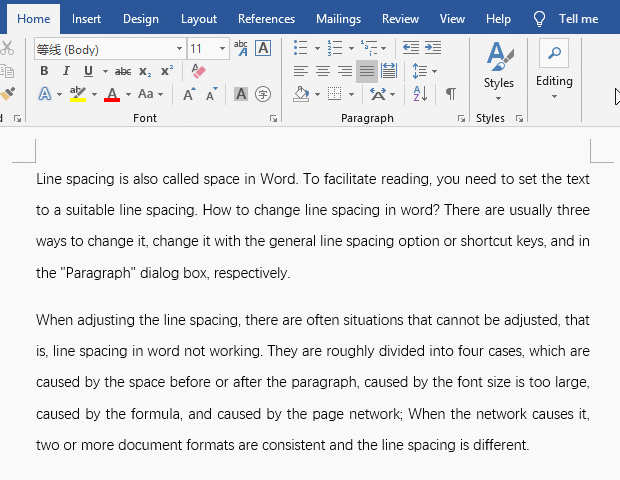
Task: Open Enclose Characters tool
Action: (x=263, y=94)
